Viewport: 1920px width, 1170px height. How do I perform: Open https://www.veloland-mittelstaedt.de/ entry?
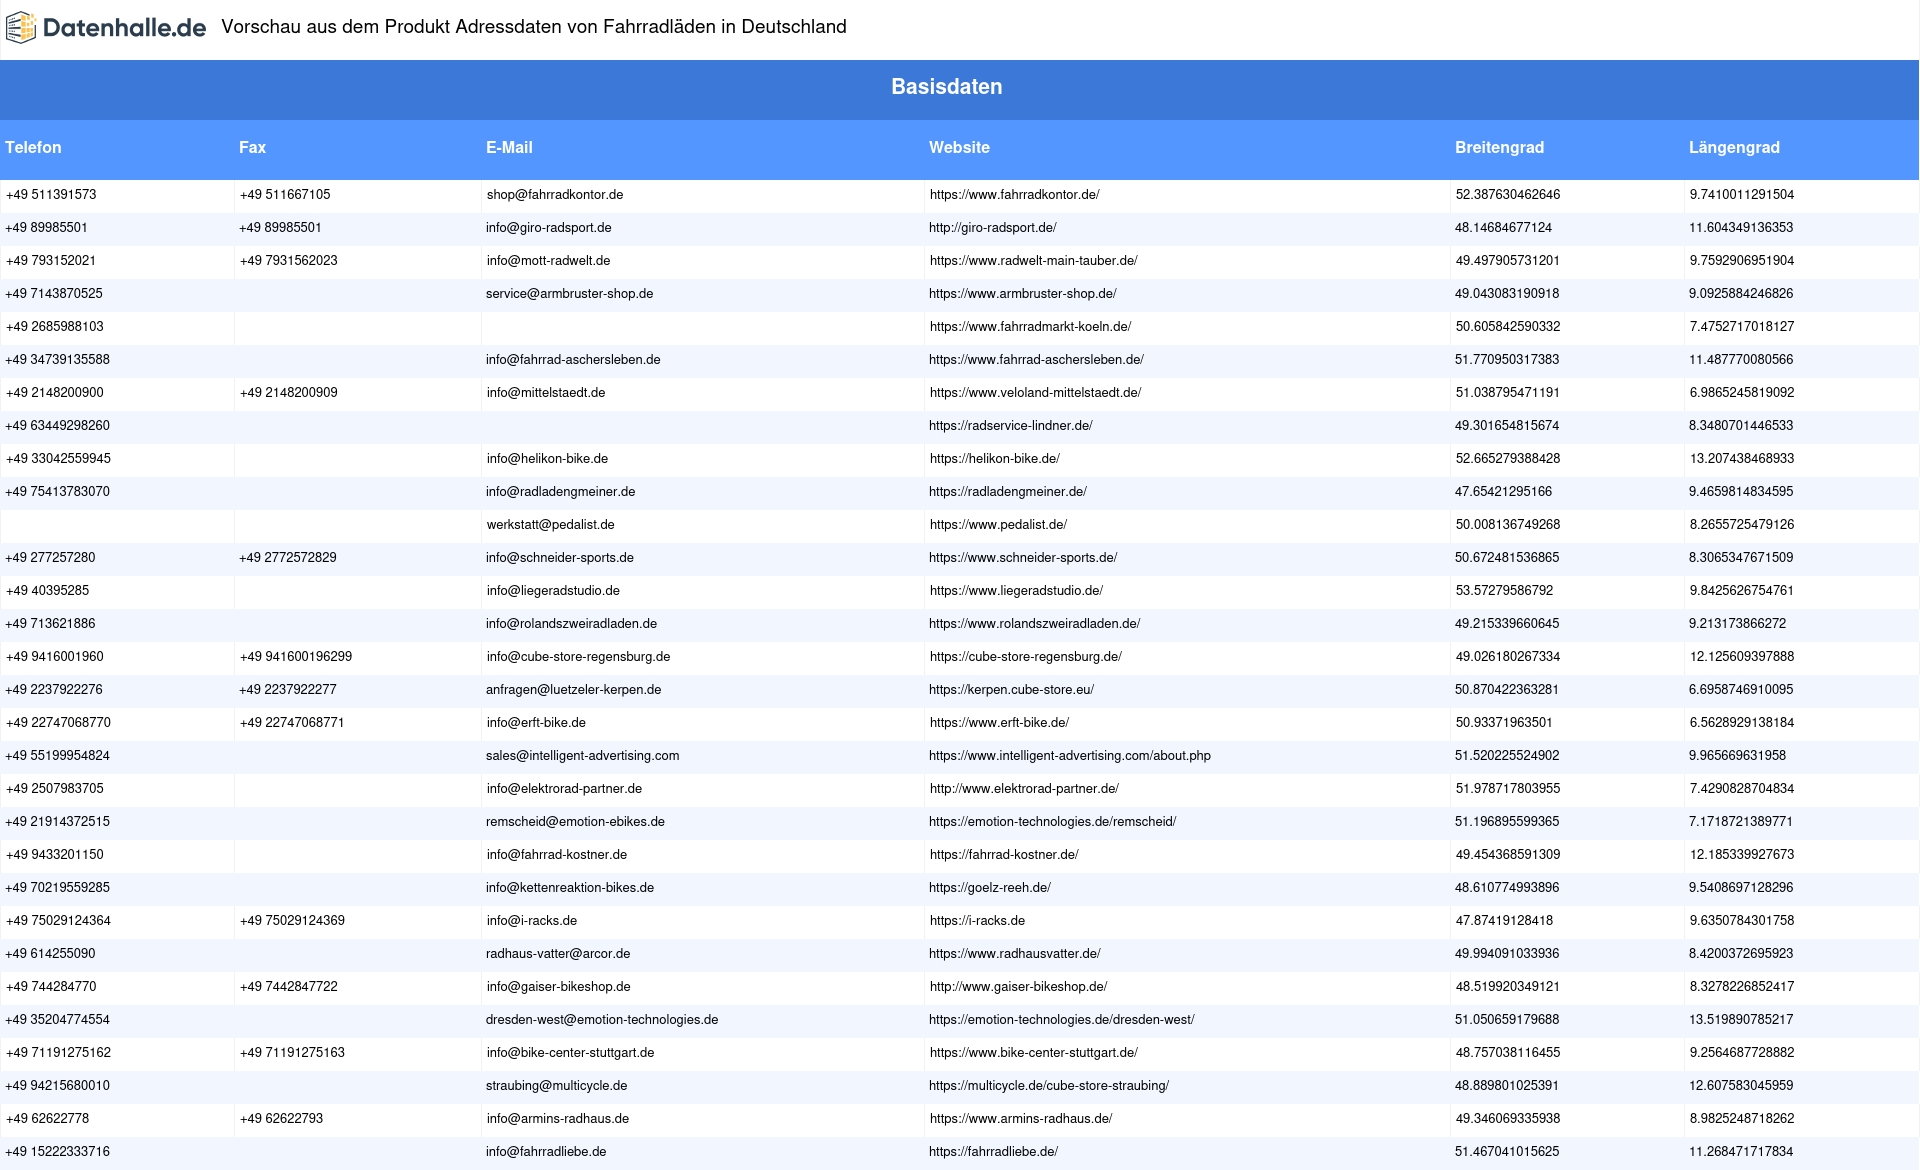coord(1036,393)
